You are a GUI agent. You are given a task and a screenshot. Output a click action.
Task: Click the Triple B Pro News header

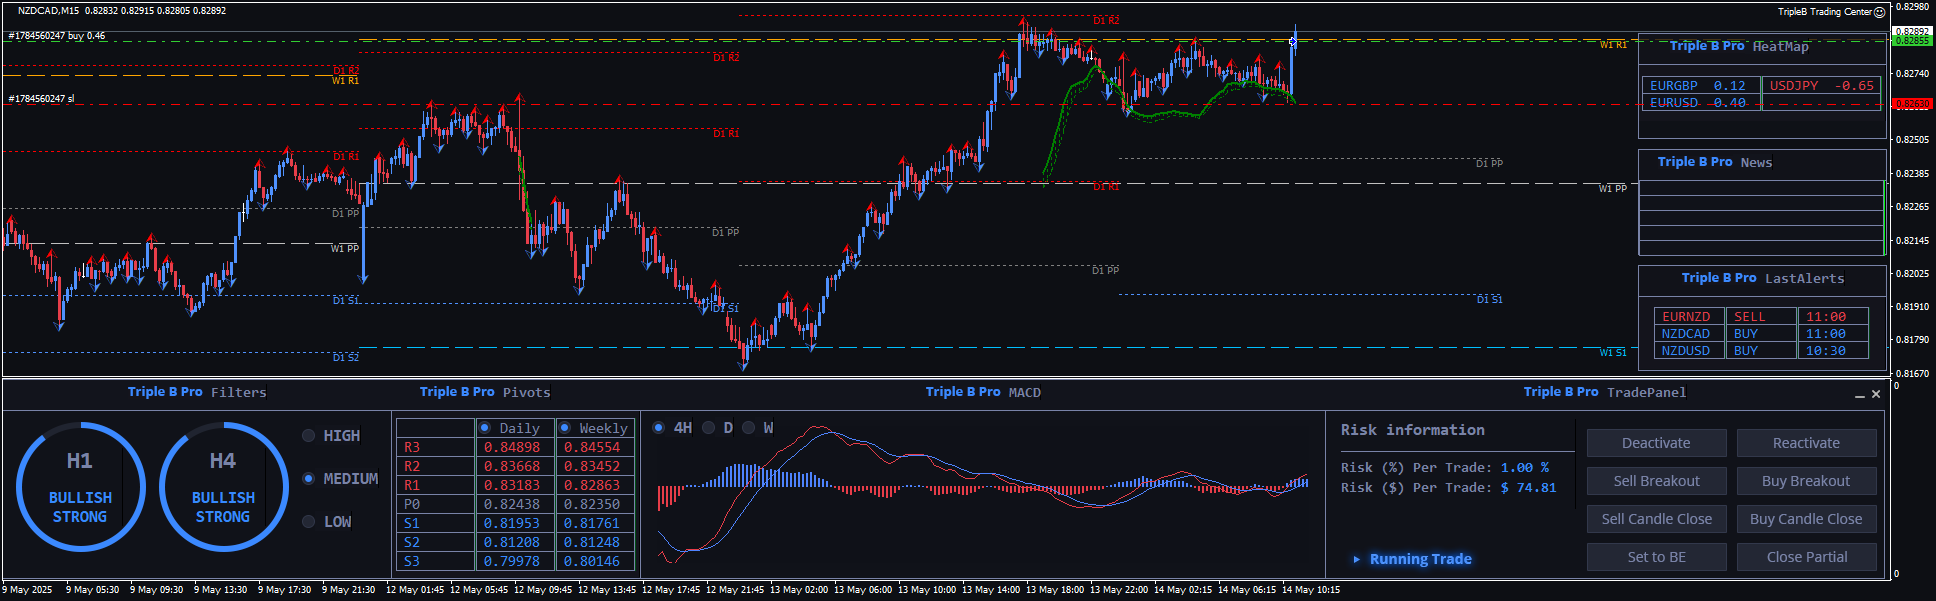1714,162
